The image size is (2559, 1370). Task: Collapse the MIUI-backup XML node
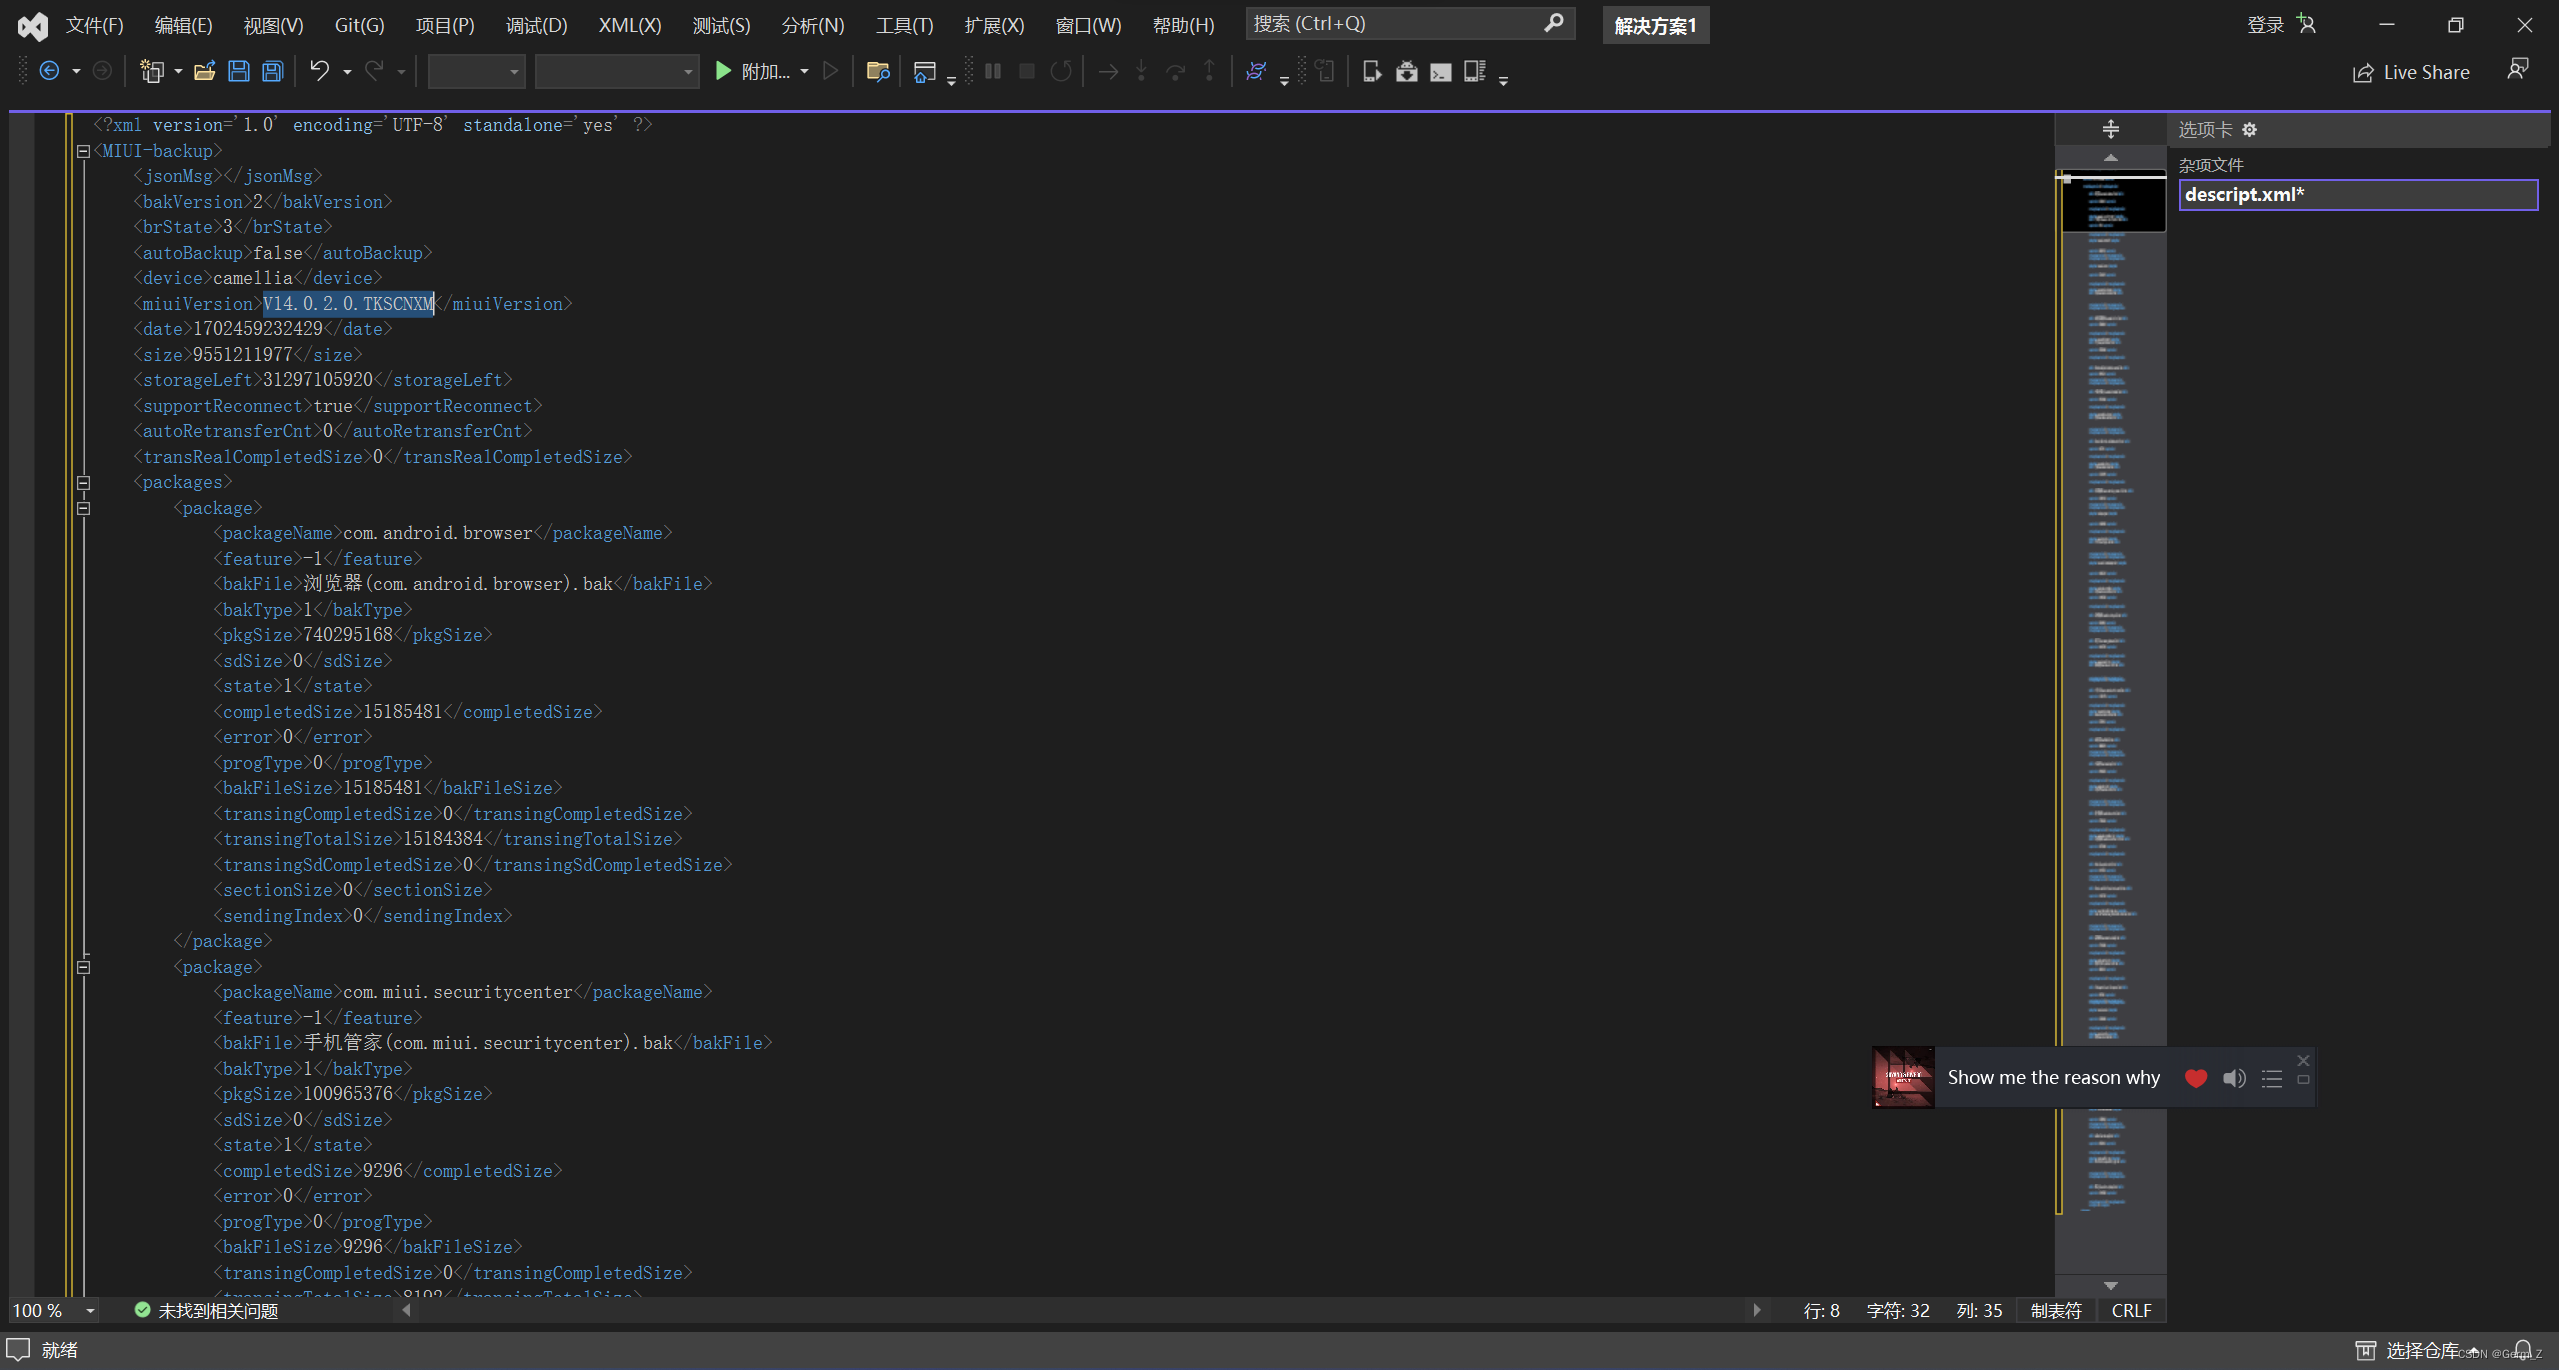coord(84,151)
